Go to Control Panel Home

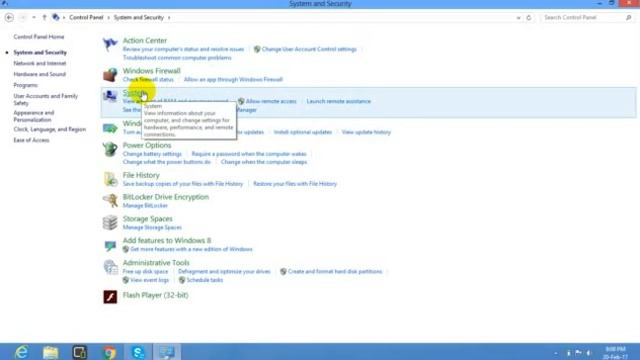coord(39,37)
